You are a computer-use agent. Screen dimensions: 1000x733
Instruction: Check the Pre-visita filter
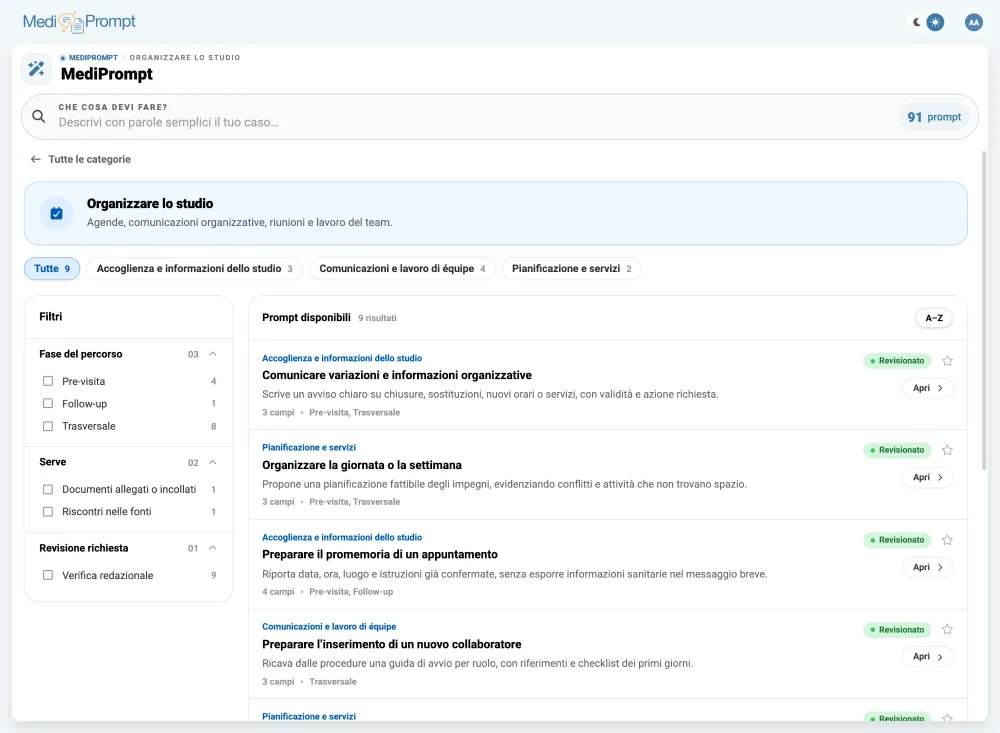tap(48, 381)
